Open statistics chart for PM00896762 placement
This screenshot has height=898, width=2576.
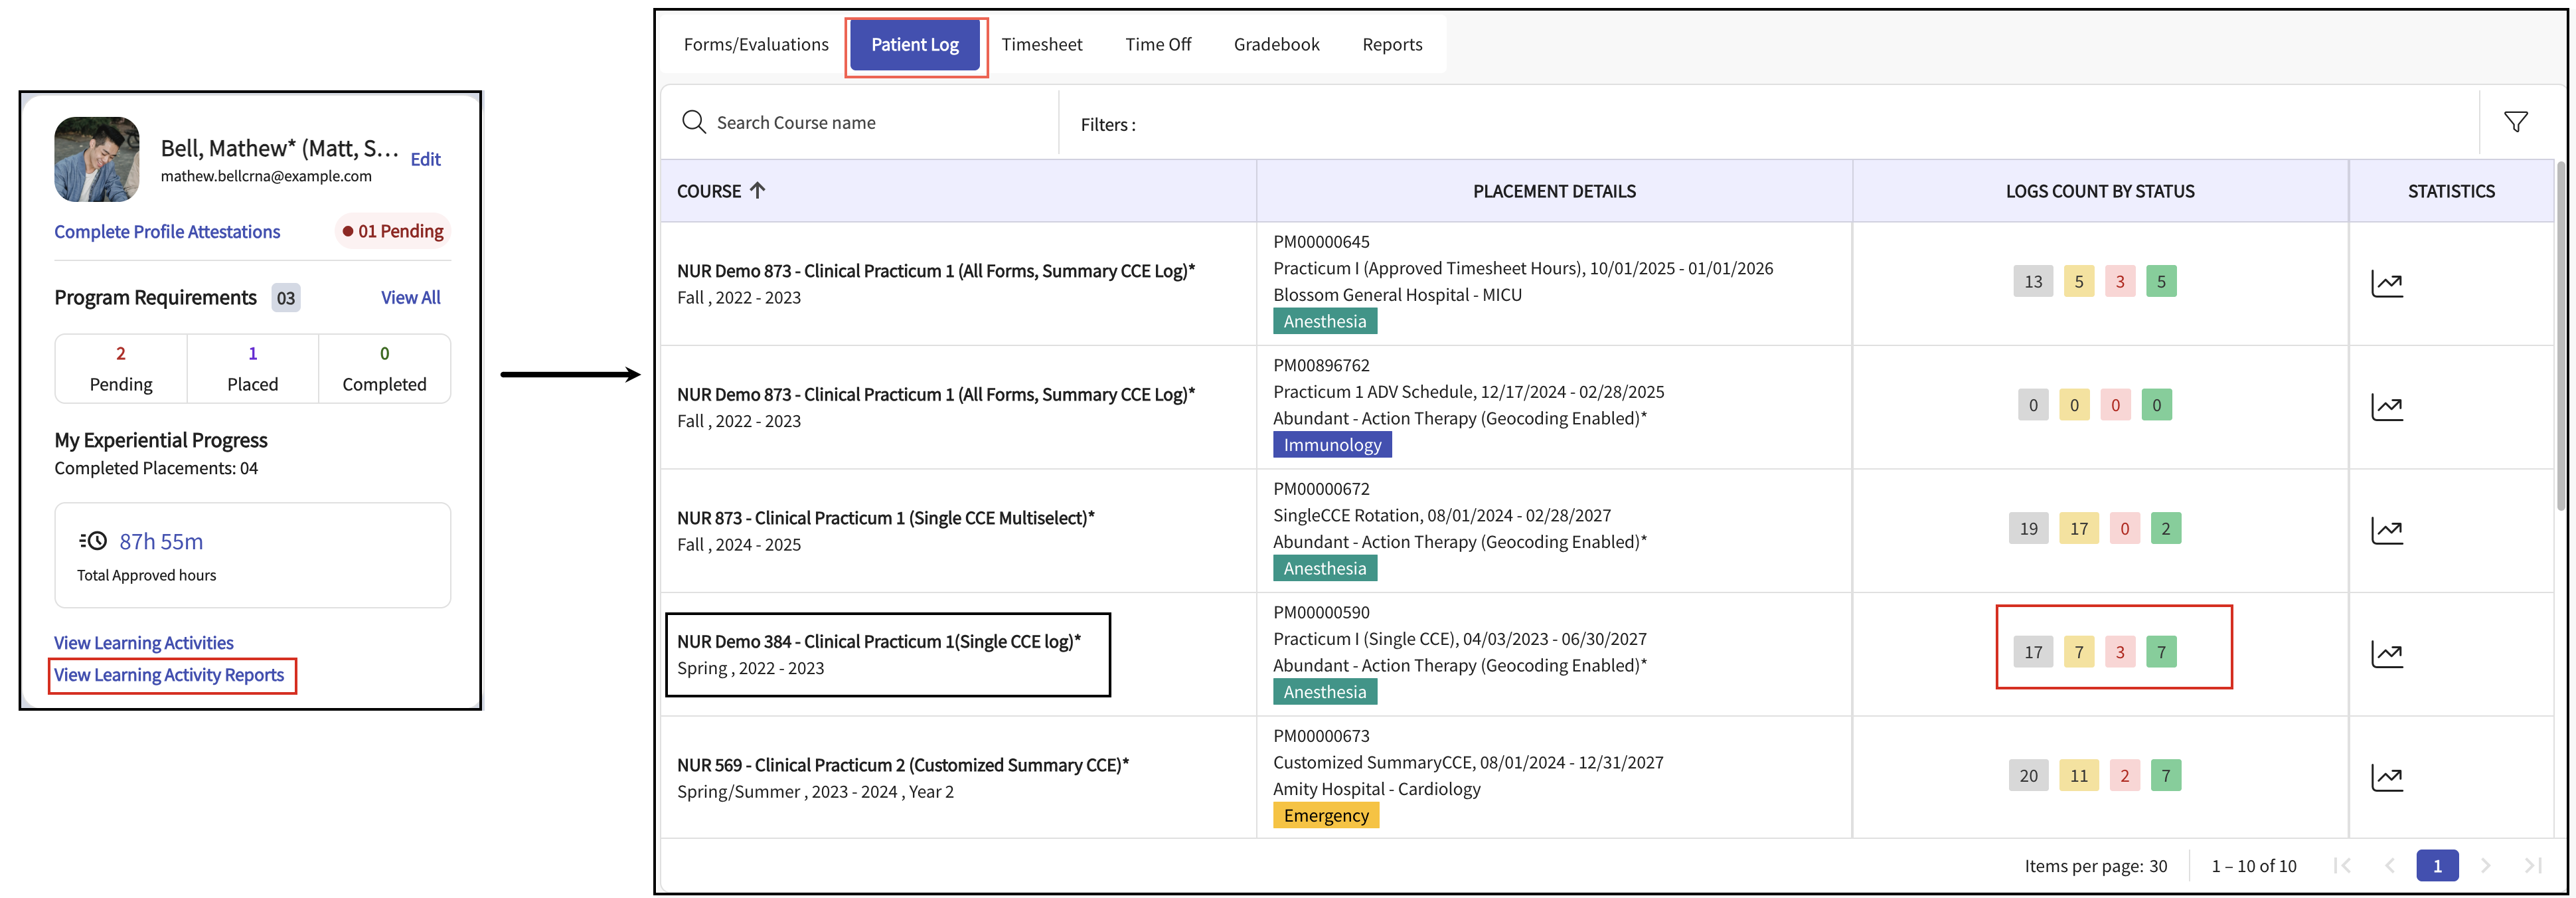pos(2386,407)
